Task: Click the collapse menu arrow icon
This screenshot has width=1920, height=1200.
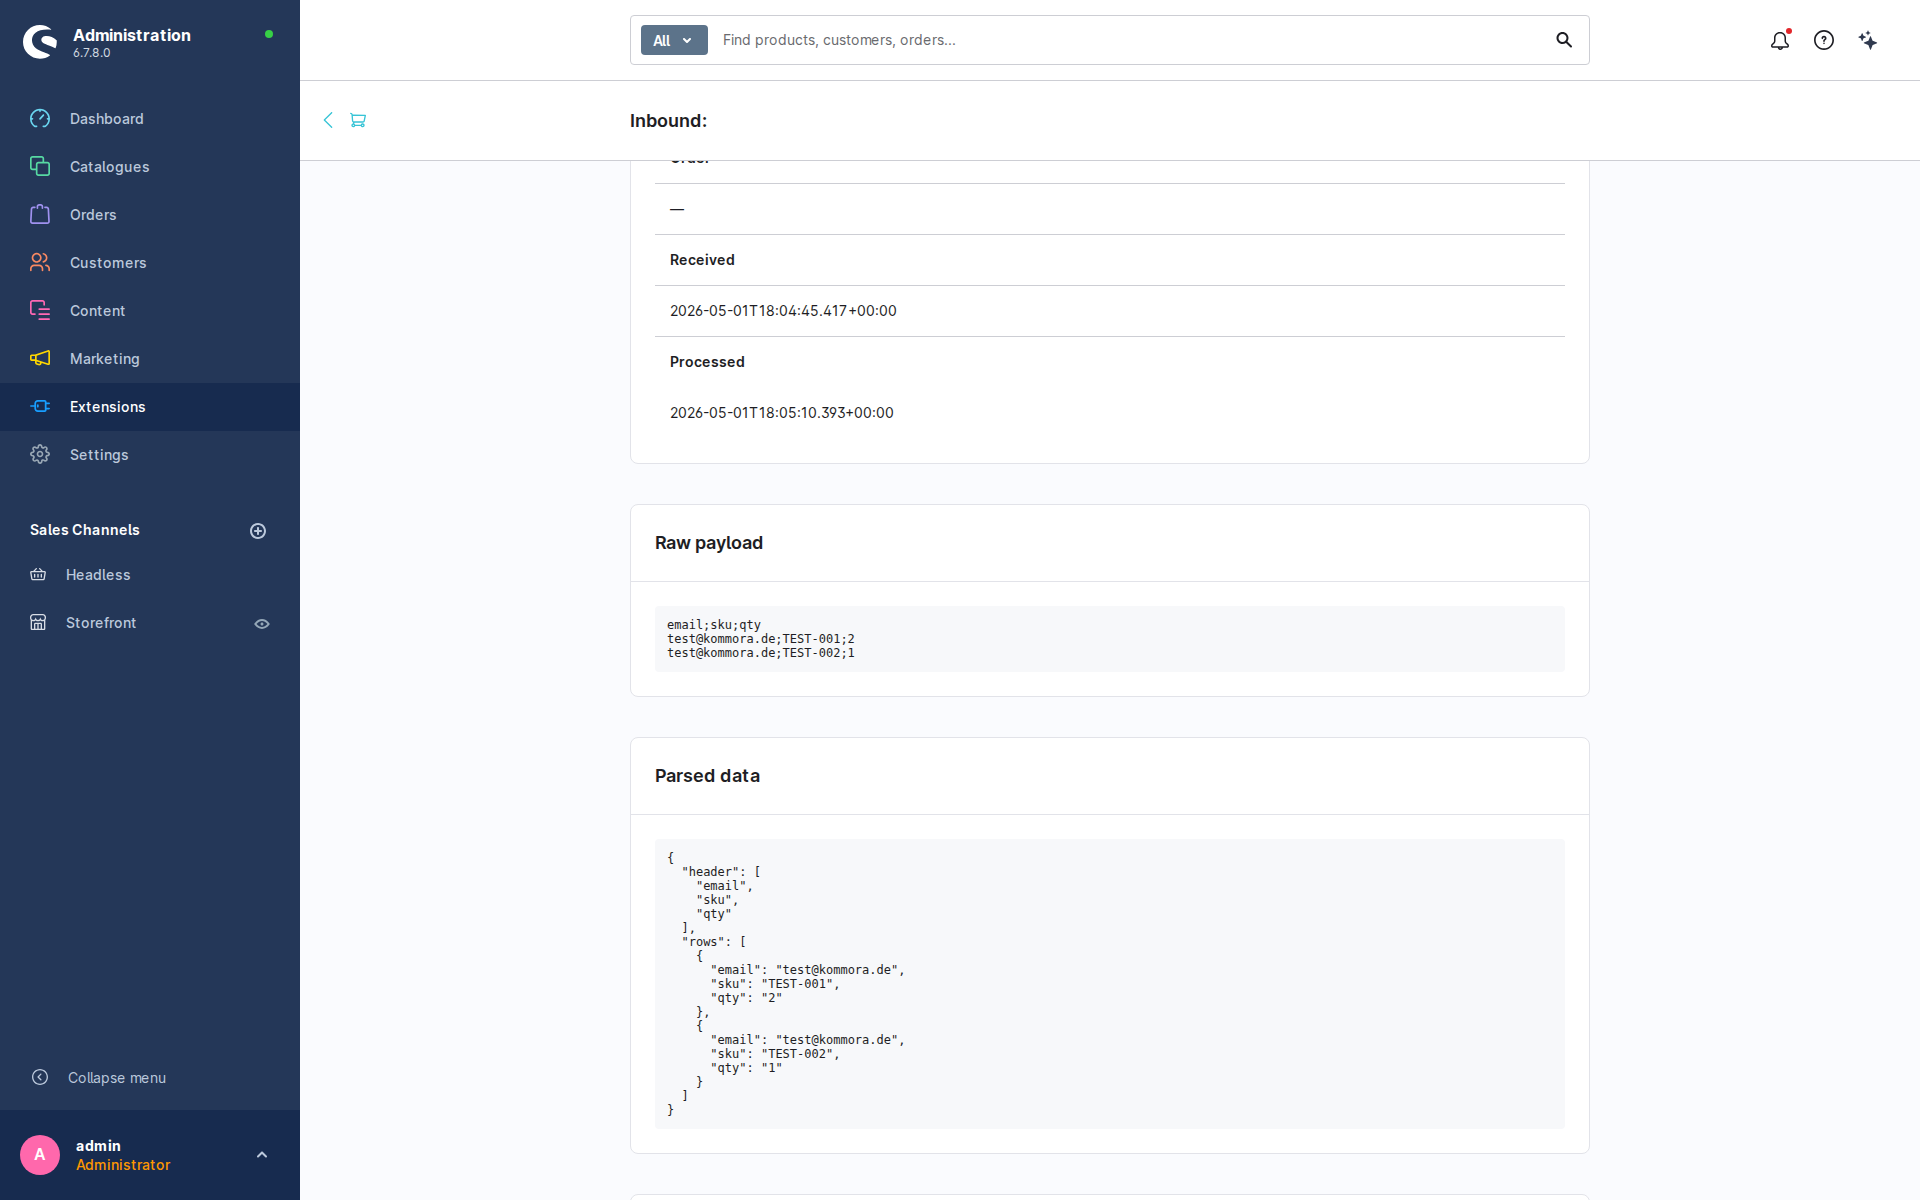Action: click(40, 1077)
